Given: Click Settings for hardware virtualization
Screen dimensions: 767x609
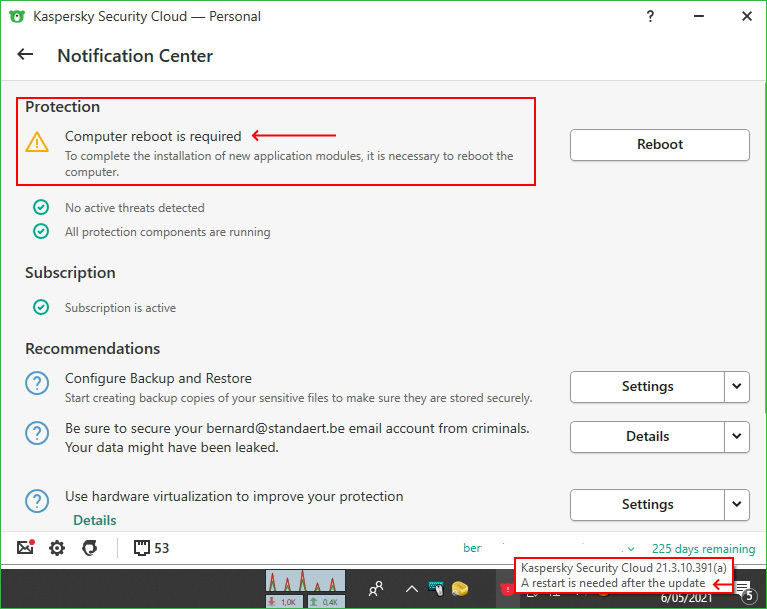Looking at the screenshot, I should click(x=647, y=504).
